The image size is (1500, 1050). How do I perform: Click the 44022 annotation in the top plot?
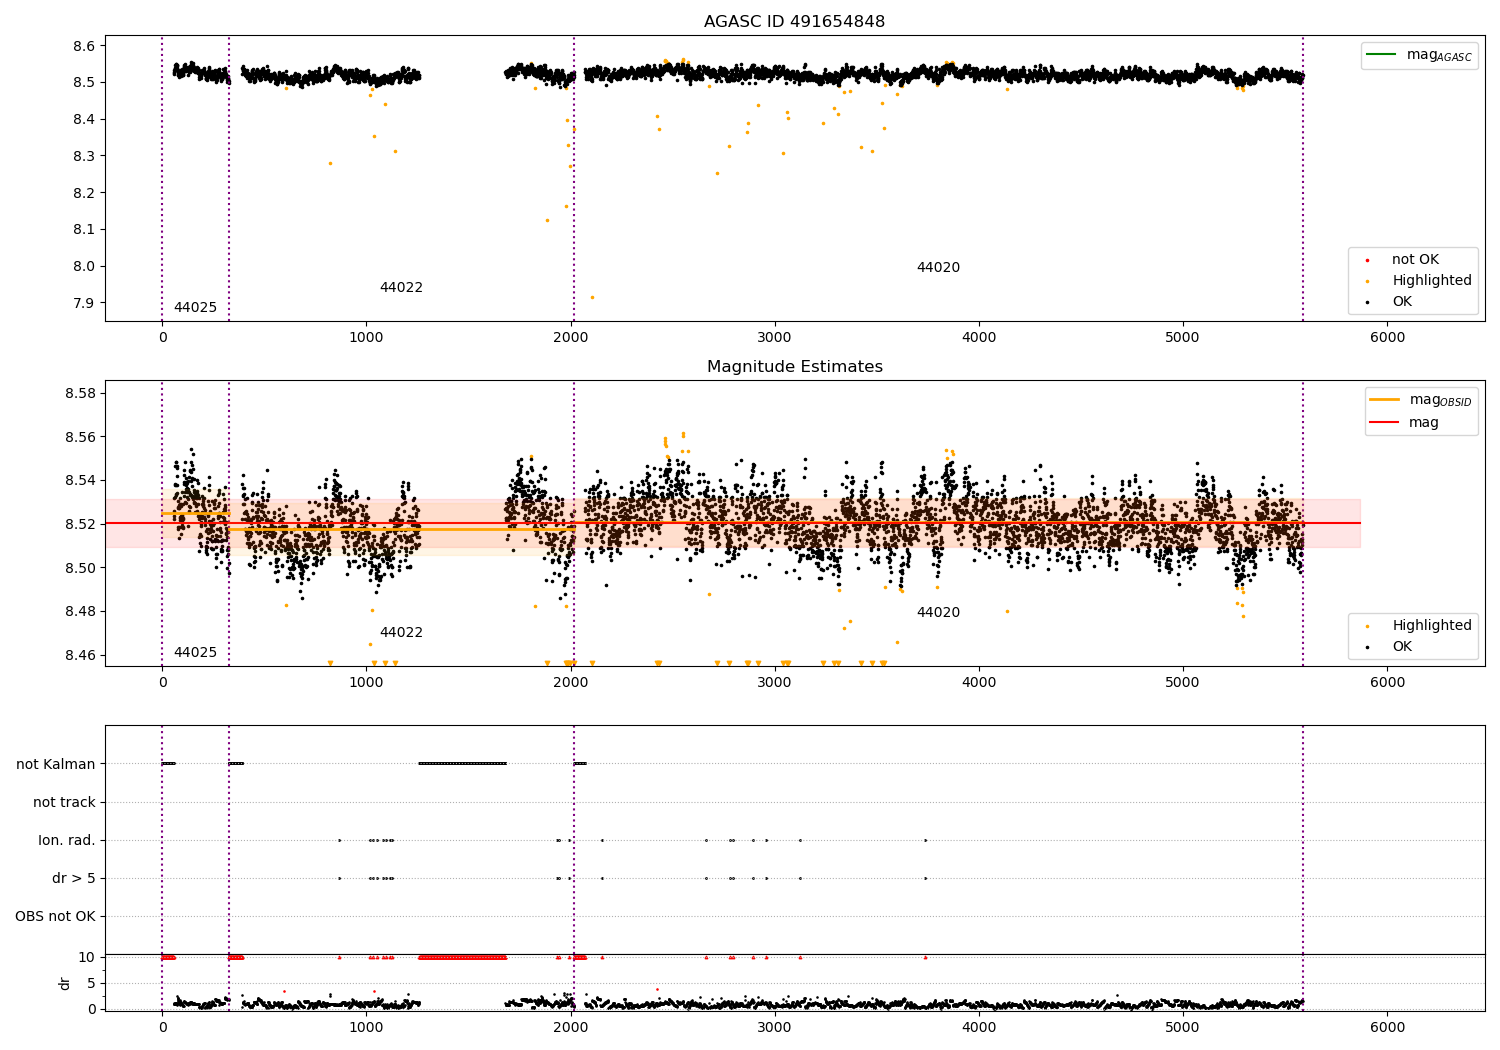[x=401, y=288]
